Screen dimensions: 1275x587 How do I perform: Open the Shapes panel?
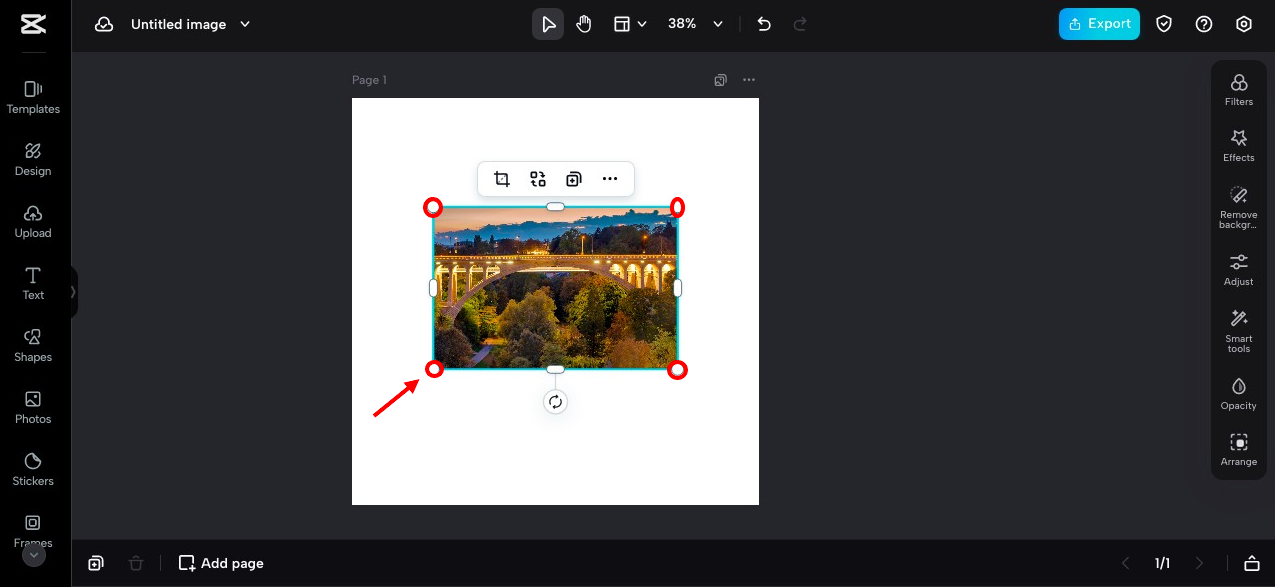pyautogui.click(x=33, y=345)
